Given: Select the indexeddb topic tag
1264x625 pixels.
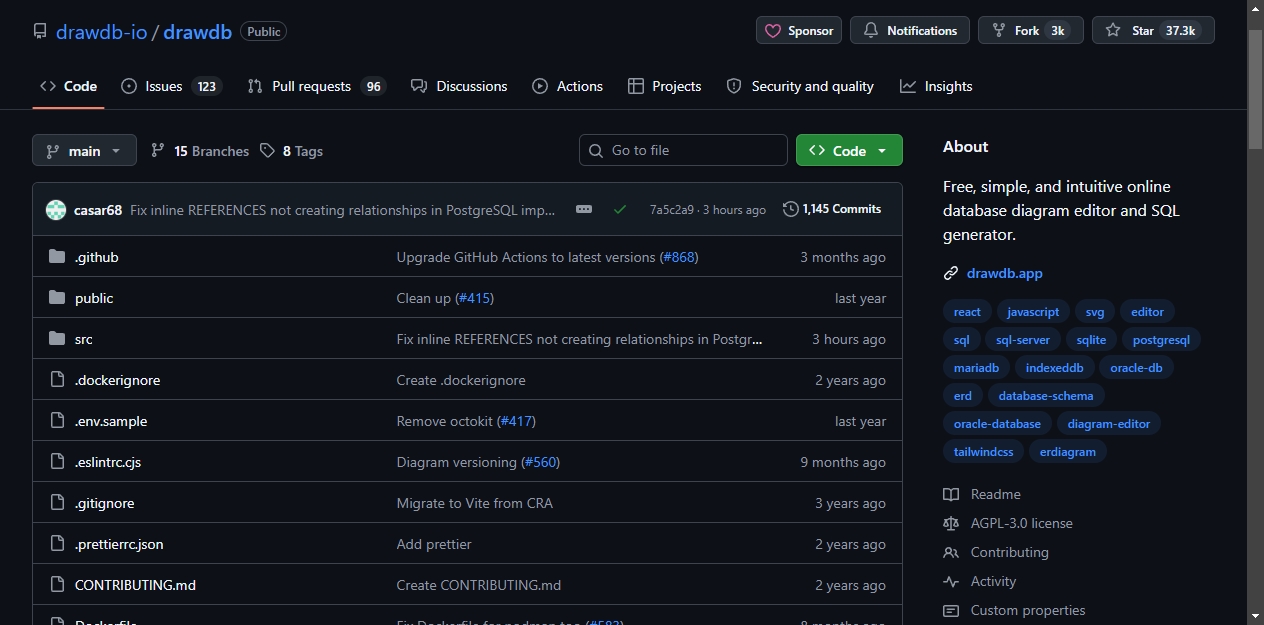Looking at the screenshot, I should point(1054,368).
